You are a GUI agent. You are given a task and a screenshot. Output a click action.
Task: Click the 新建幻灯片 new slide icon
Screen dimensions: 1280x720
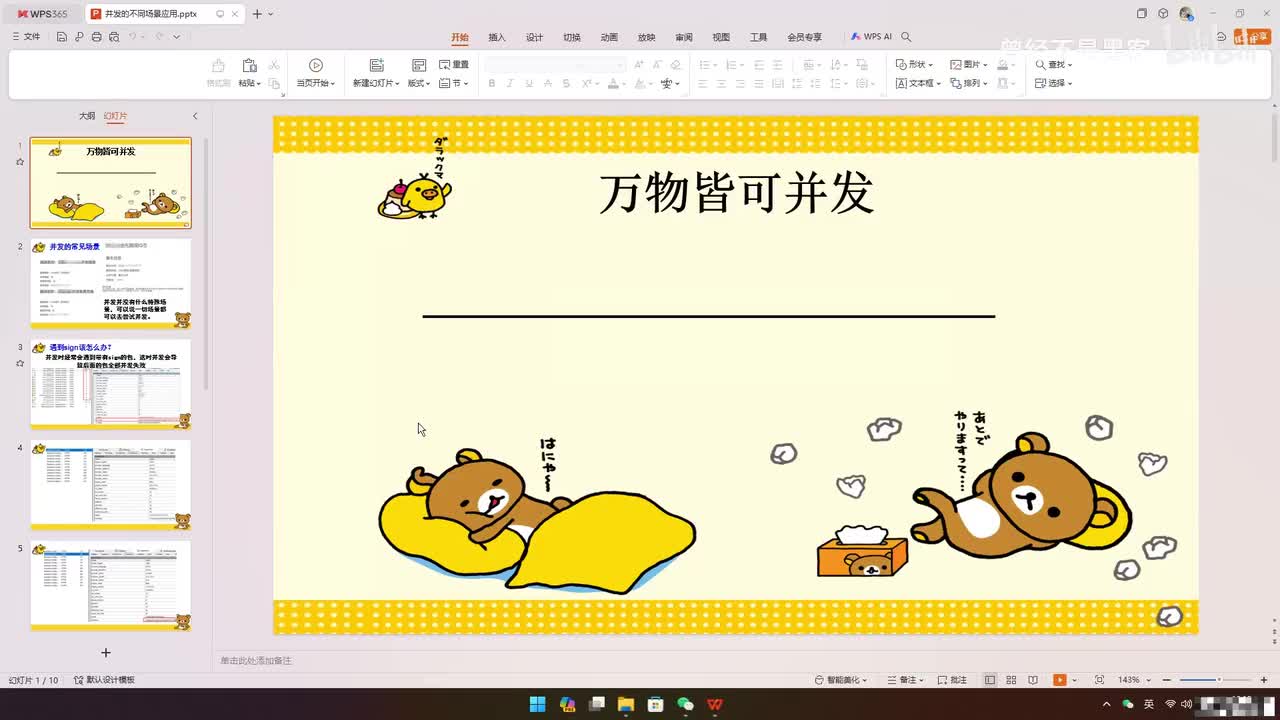point(377,66)
